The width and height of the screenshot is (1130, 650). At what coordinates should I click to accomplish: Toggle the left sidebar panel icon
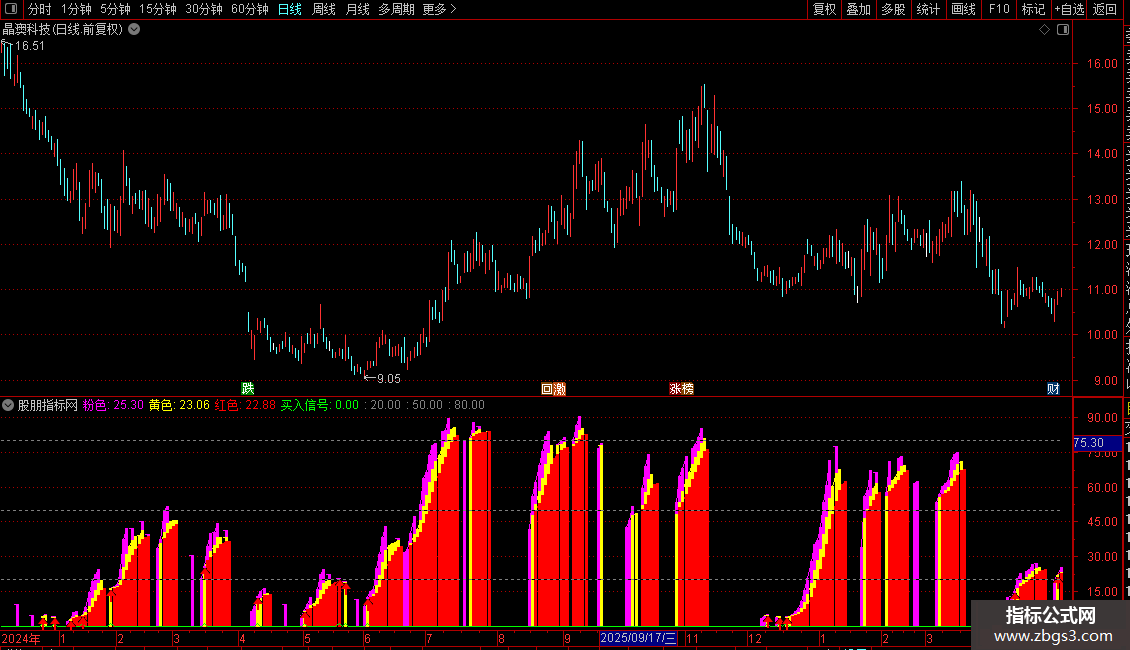[x=11, y=9]
